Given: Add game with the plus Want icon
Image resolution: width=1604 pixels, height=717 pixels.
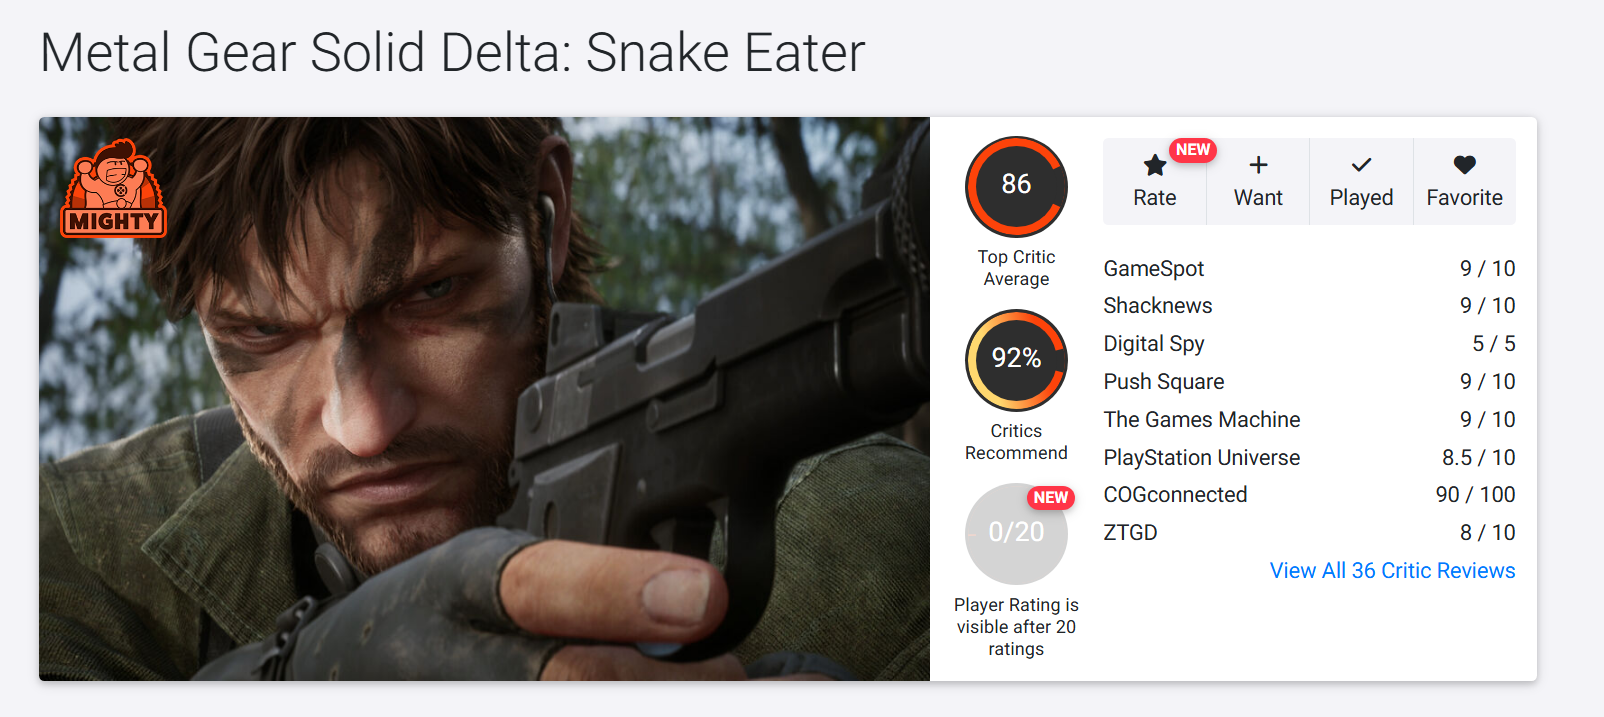Looking at the screenshot, I should [x=1258, y=165].
